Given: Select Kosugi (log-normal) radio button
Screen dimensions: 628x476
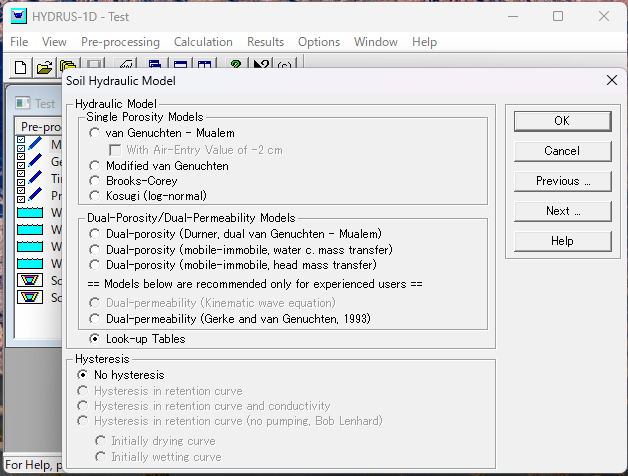Looking at the screenshot, I should 95,196.
